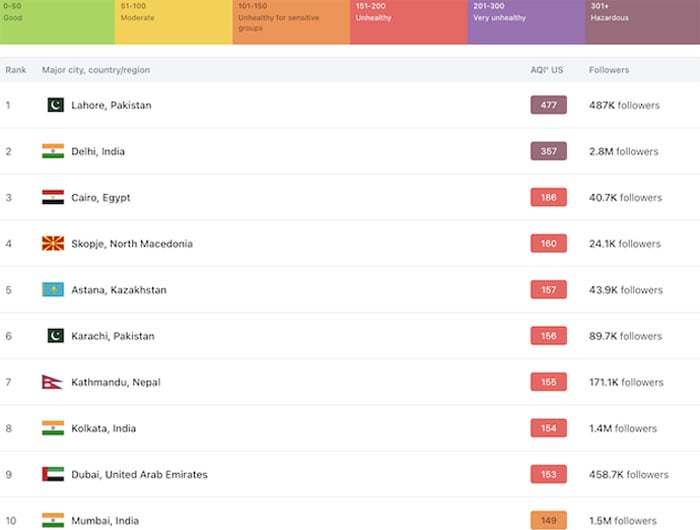
Task: Click the 2.8M followers text
Action: pyautogui.click(x=624, y=151)
